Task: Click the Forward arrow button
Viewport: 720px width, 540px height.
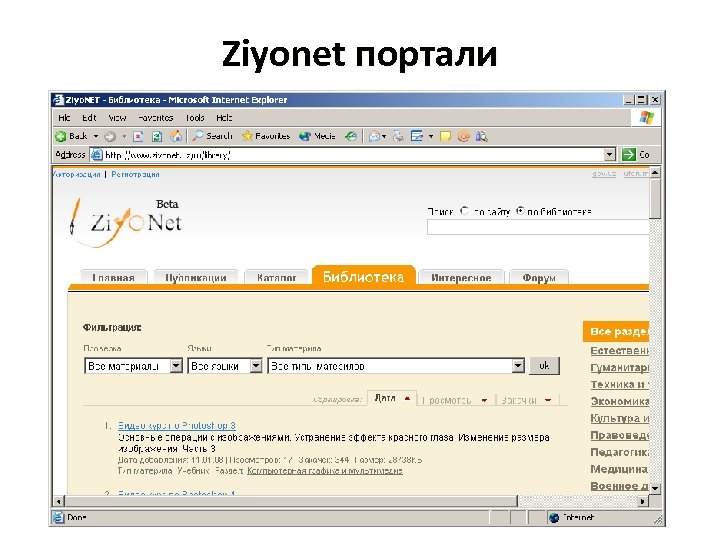Action: [x=110, y=136]
